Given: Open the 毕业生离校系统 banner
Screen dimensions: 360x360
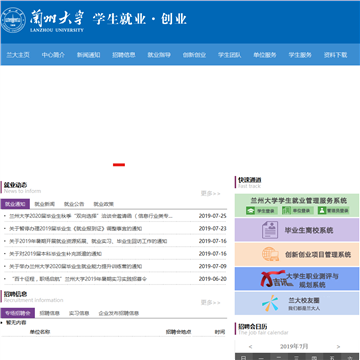Looking at the screenshot, I should coord(297,230).
